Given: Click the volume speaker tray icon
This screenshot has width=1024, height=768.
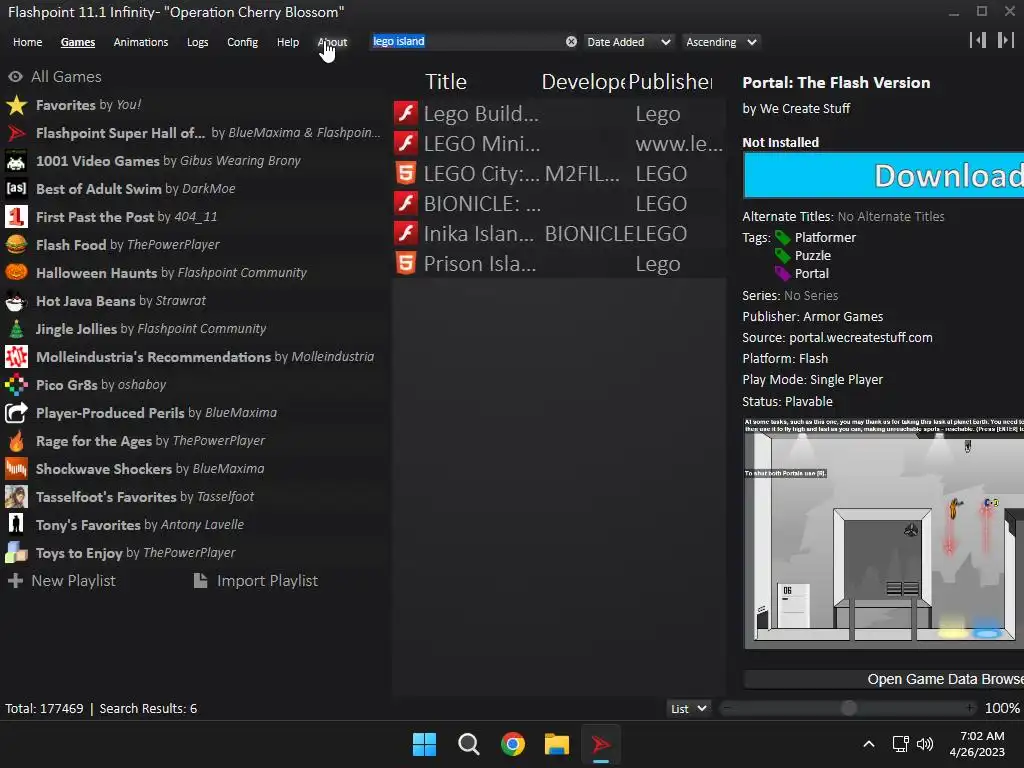Looking at the screenshot, I should click(925, 744).
